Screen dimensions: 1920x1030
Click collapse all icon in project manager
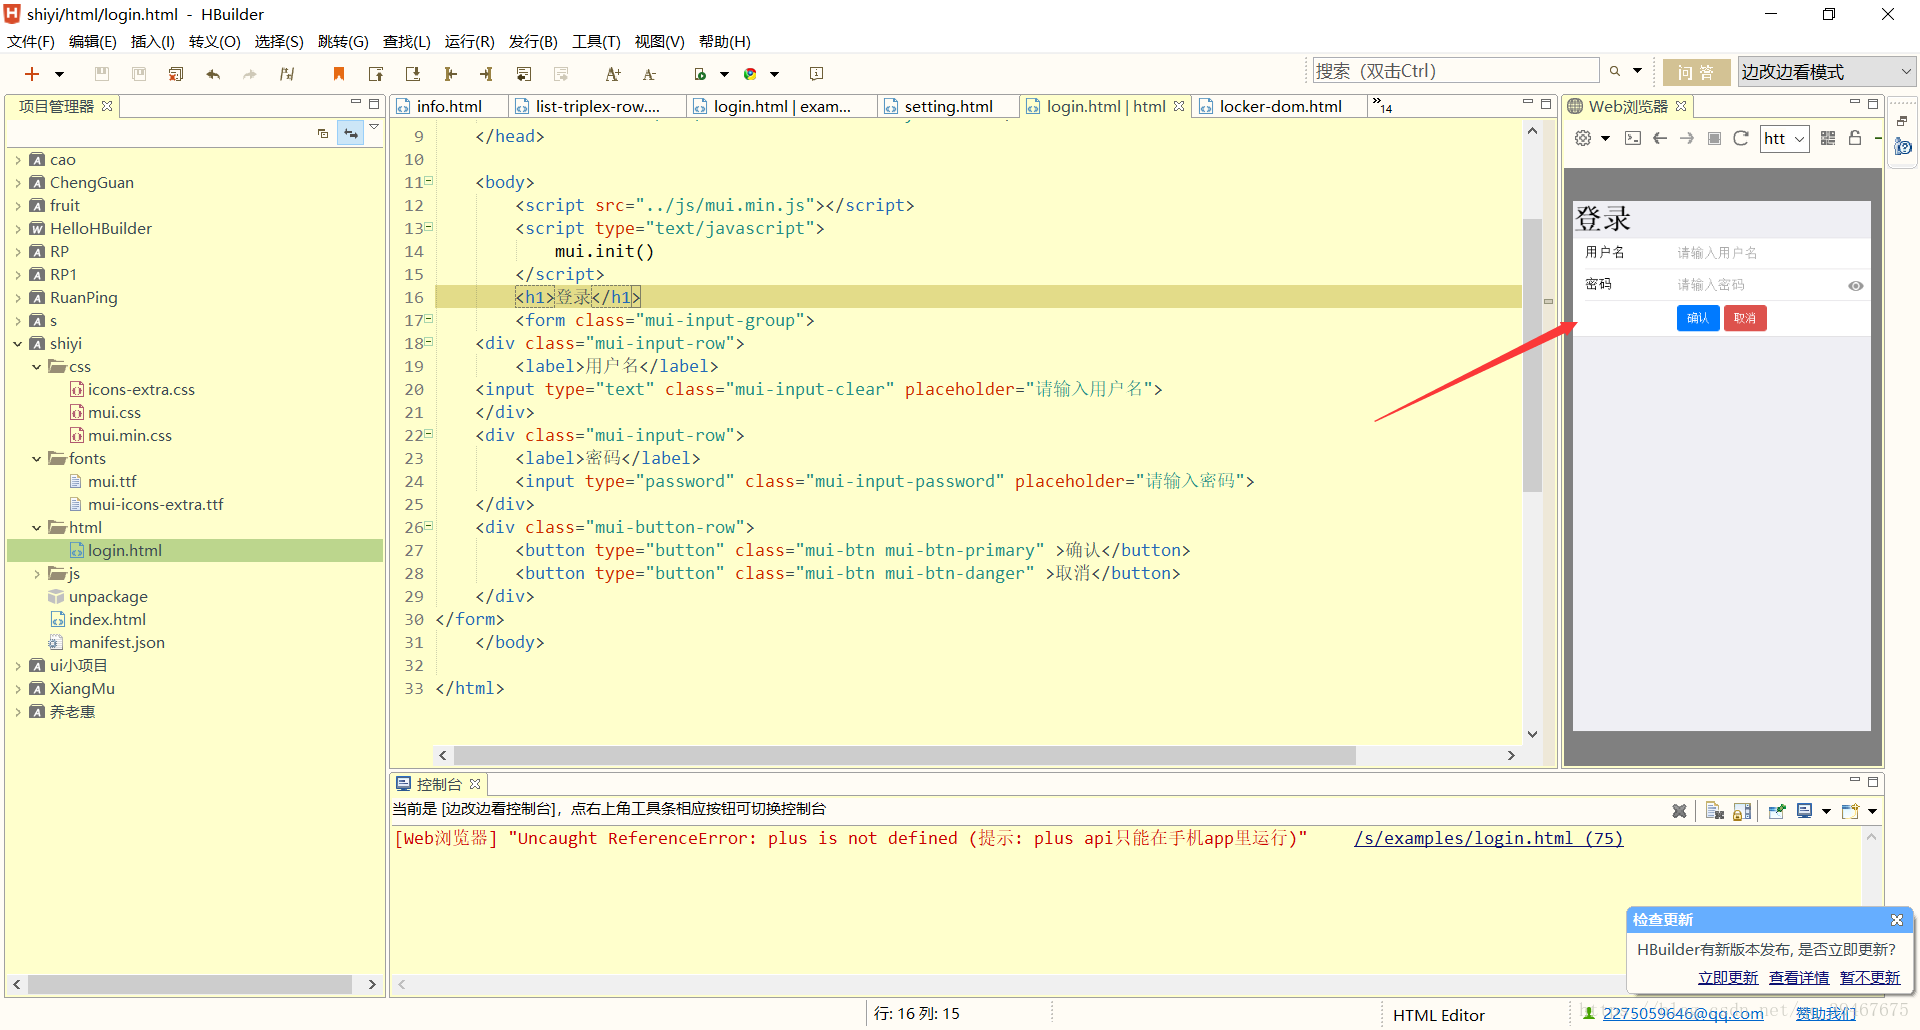pyautogui.click(x=323, y=133)
